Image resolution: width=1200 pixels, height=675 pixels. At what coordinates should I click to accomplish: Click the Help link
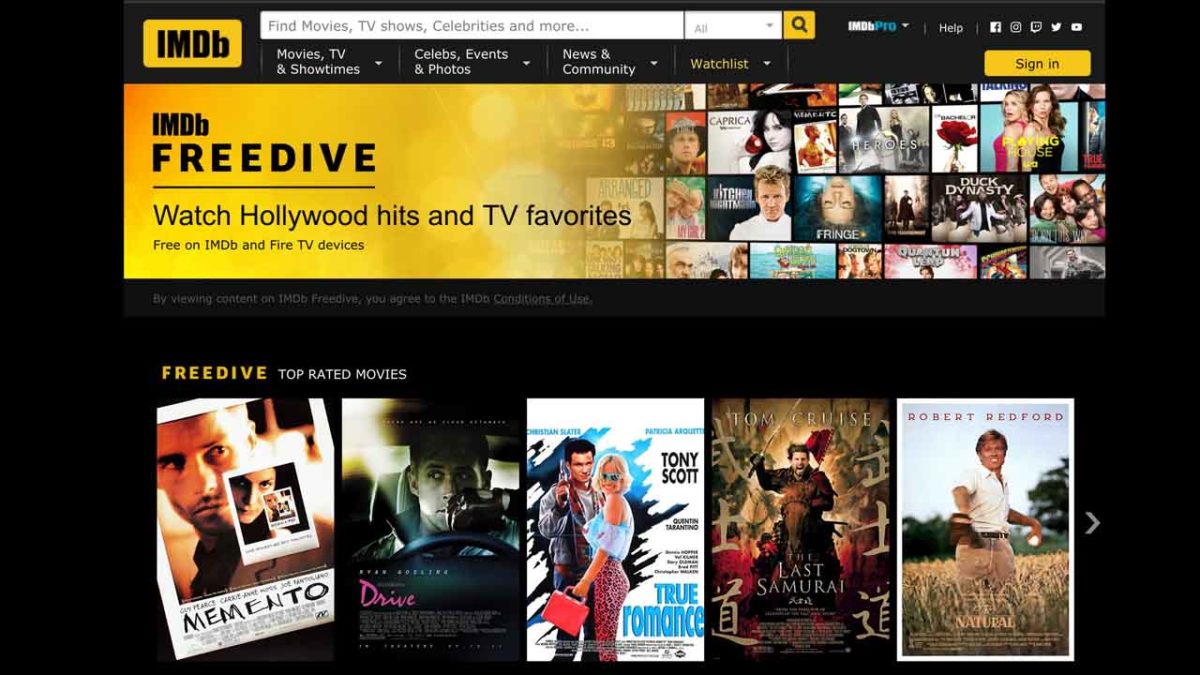(949, 28)
